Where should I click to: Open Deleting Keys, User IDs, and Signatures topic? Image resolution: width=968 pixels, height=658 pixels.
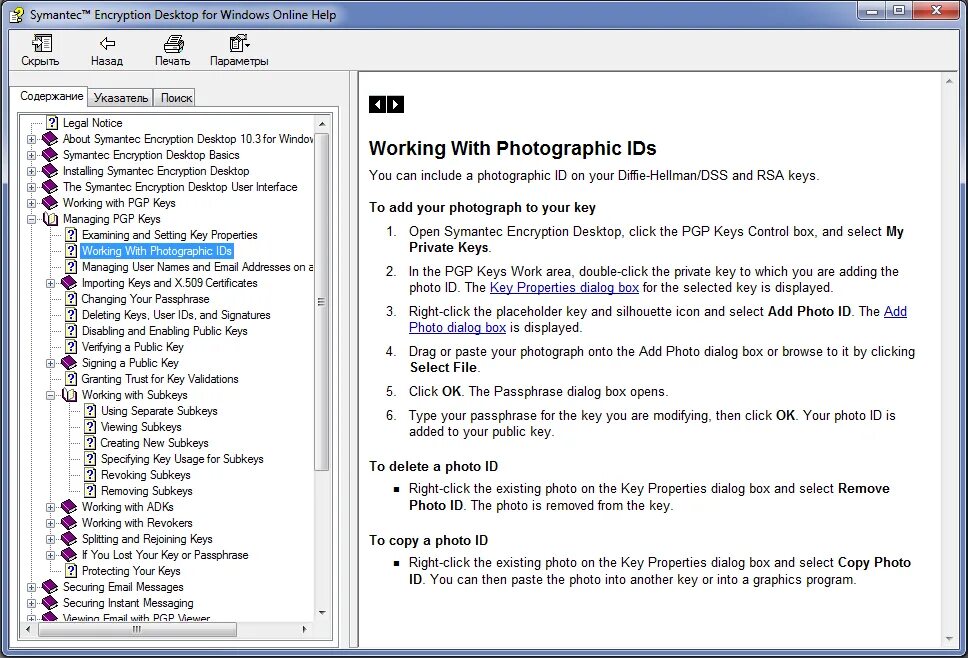pyautogui.click(x=176, y=315)
